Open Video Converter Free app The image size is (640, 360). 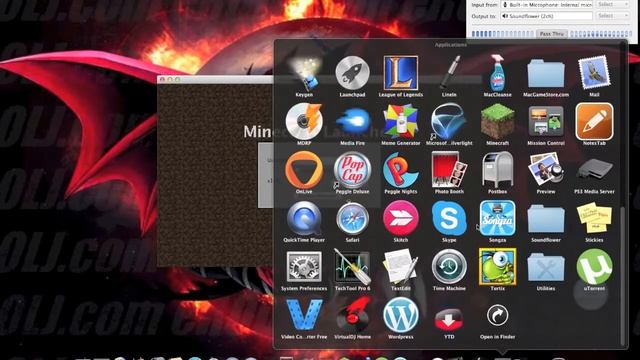point(304,315)
